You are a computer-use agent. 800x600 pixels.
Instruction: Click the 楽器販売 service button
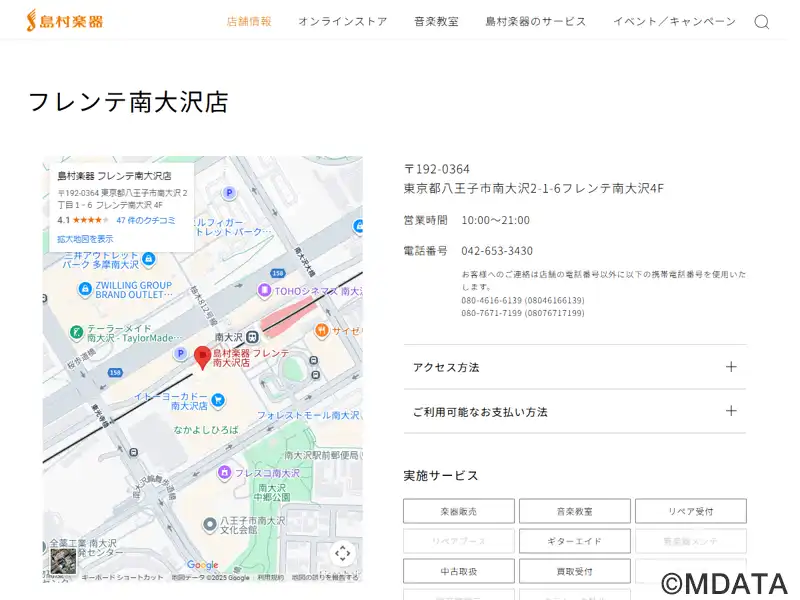click(459, 511)
